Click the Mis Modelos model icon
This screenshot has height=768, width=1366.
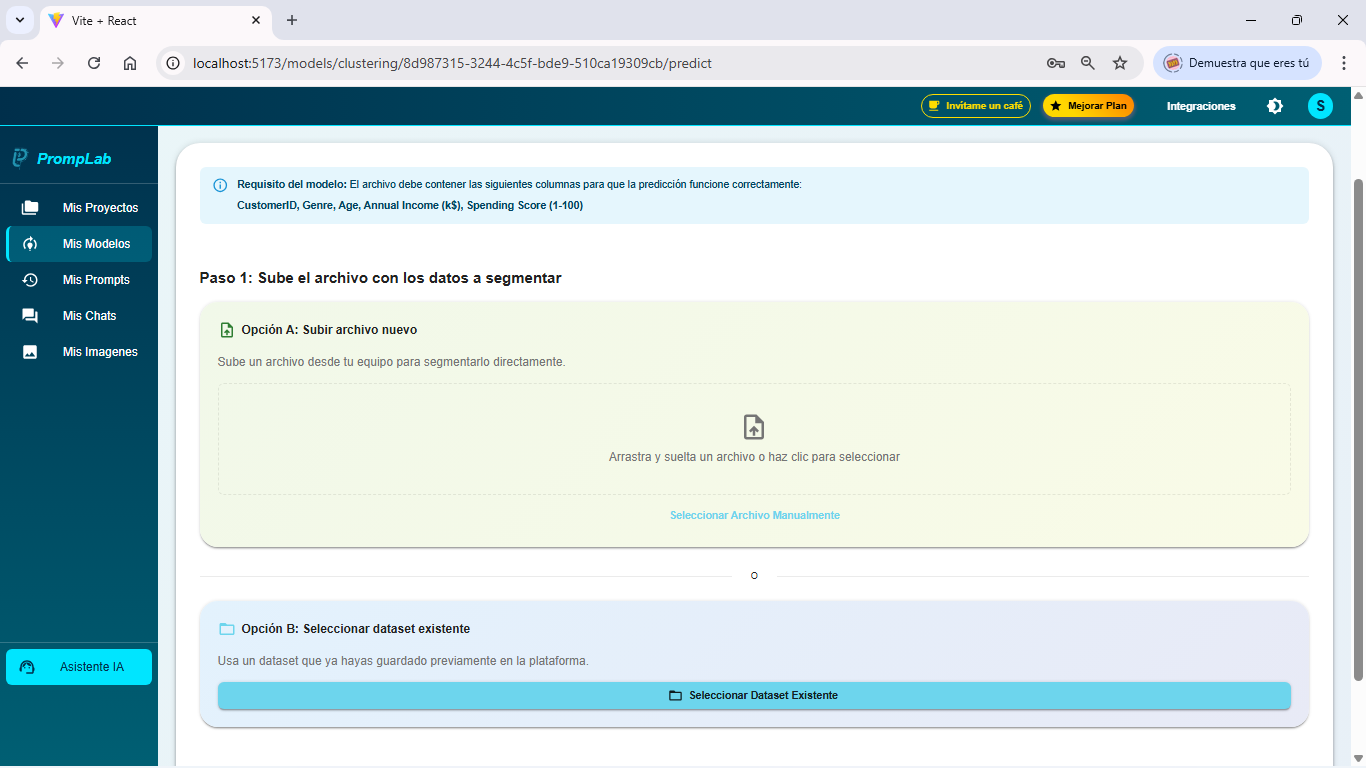pos(30,244)
